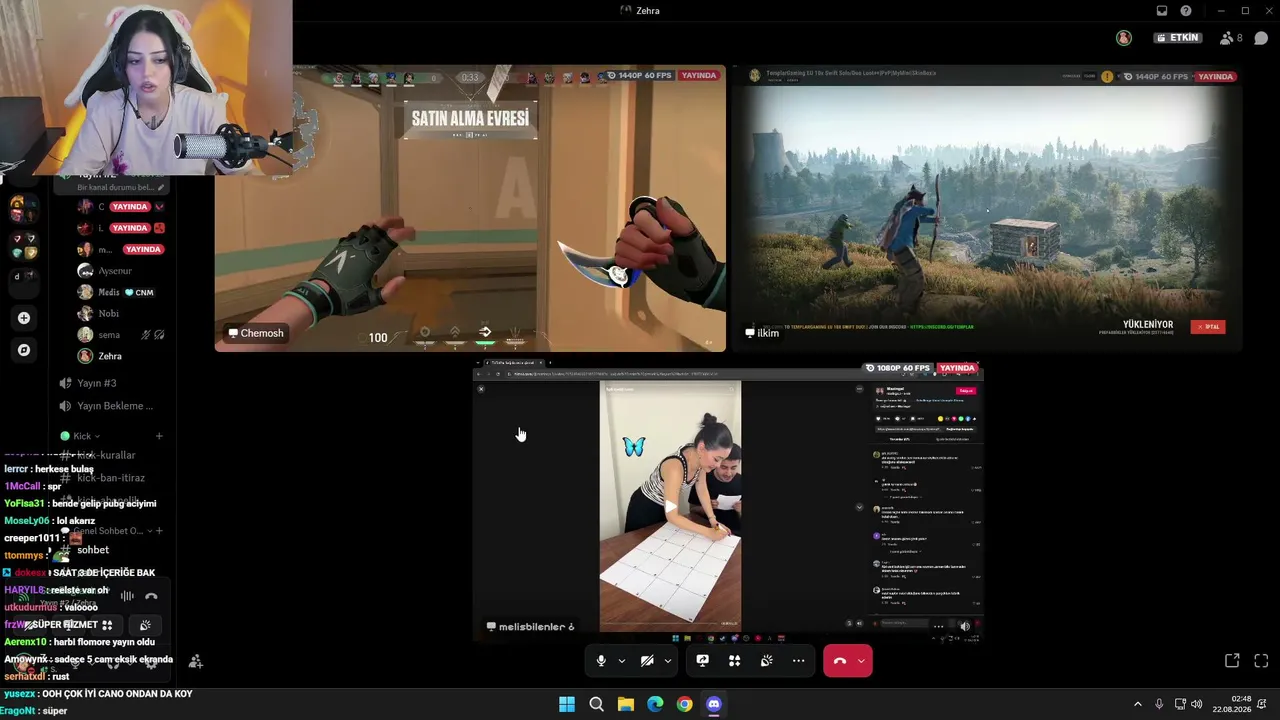Open Google Chrome from the taskbar
The height and width of the screenshot is (720, 1280).
pyautogui.click(x=684, y=704)
